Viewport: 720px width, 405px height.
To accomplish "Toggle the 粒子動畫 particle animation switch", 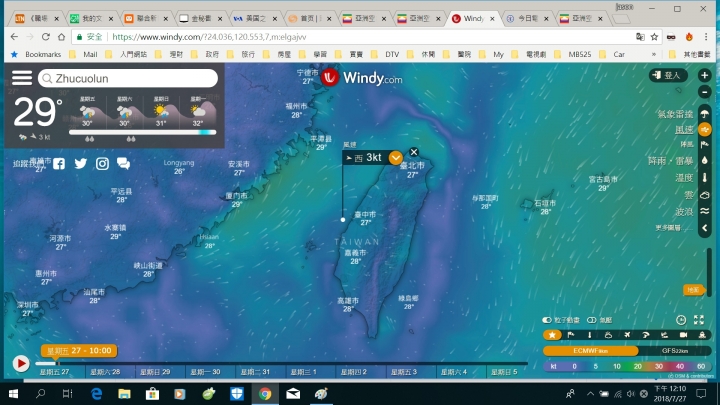I will click(547, 320).
